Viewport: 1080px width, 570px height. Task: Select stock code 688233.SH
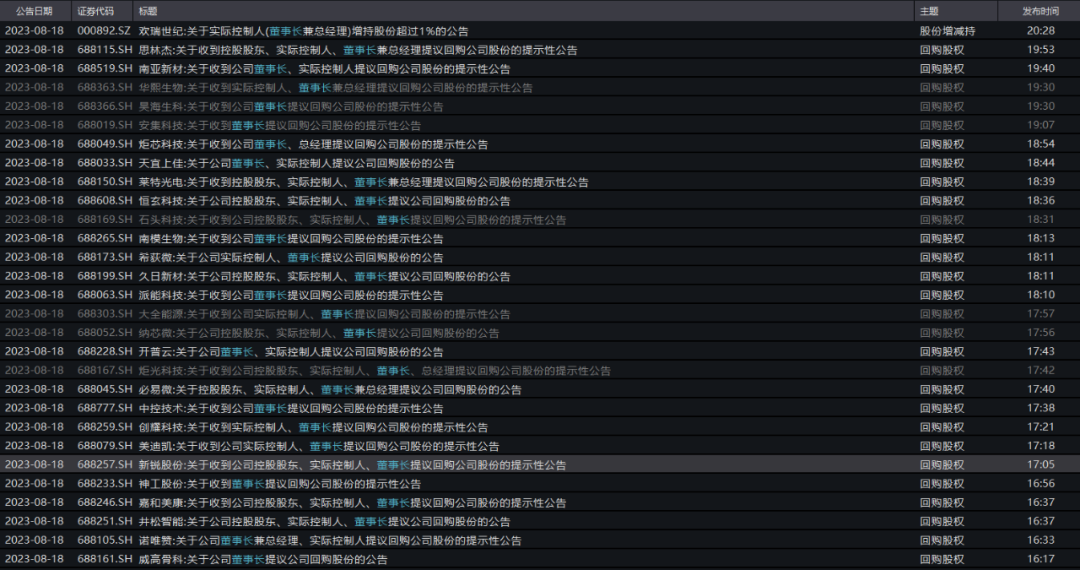(x=105, y=484)
